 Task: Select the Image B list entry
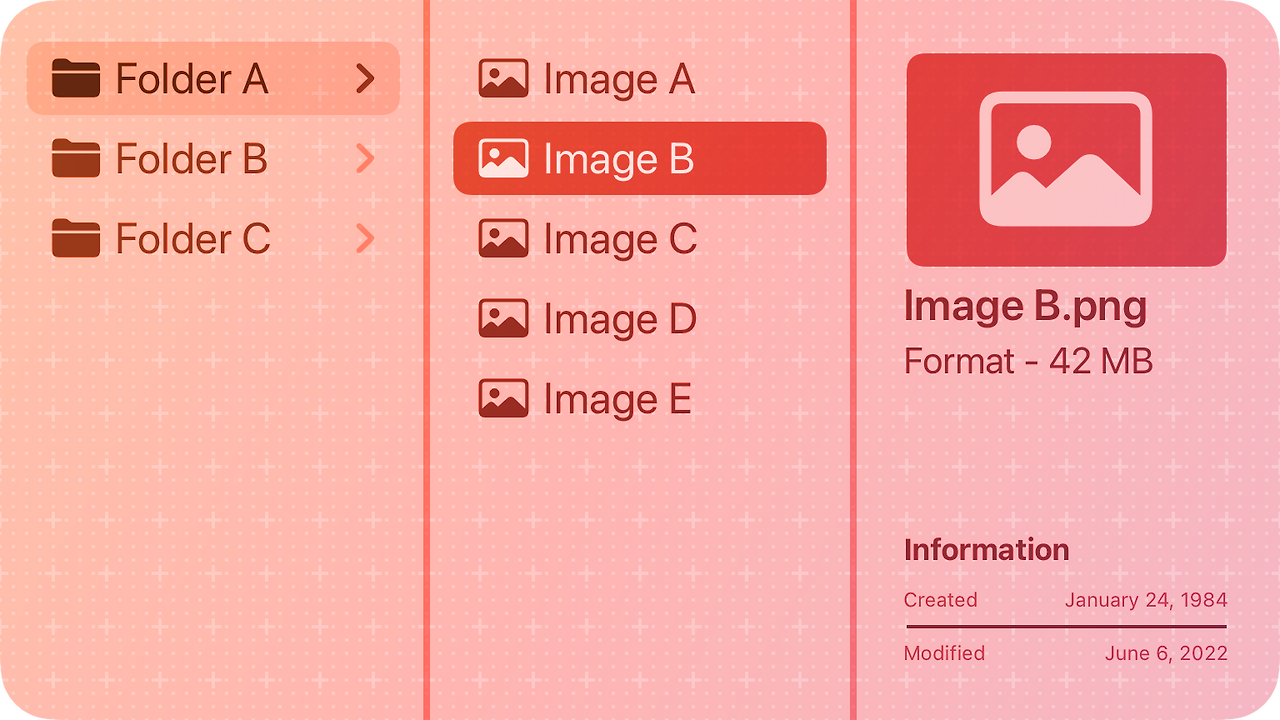coord(639,157)
